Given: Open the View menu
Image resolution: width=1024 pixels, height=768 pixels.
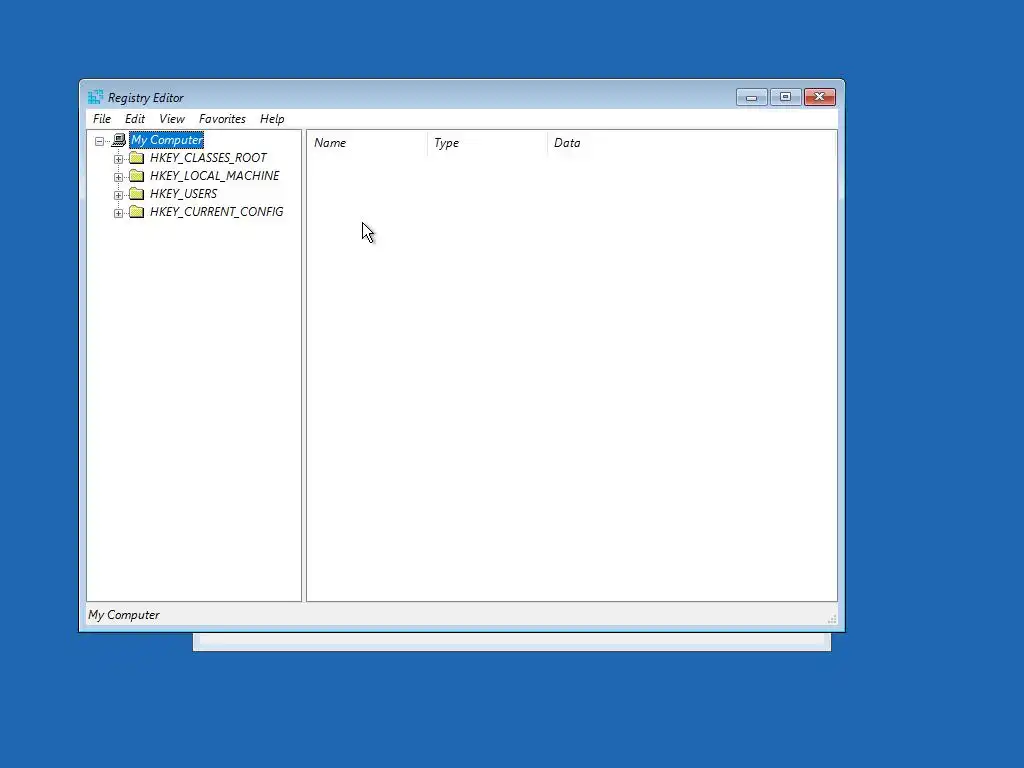Looking at the screenshot, I should click(x=172, y=119).
